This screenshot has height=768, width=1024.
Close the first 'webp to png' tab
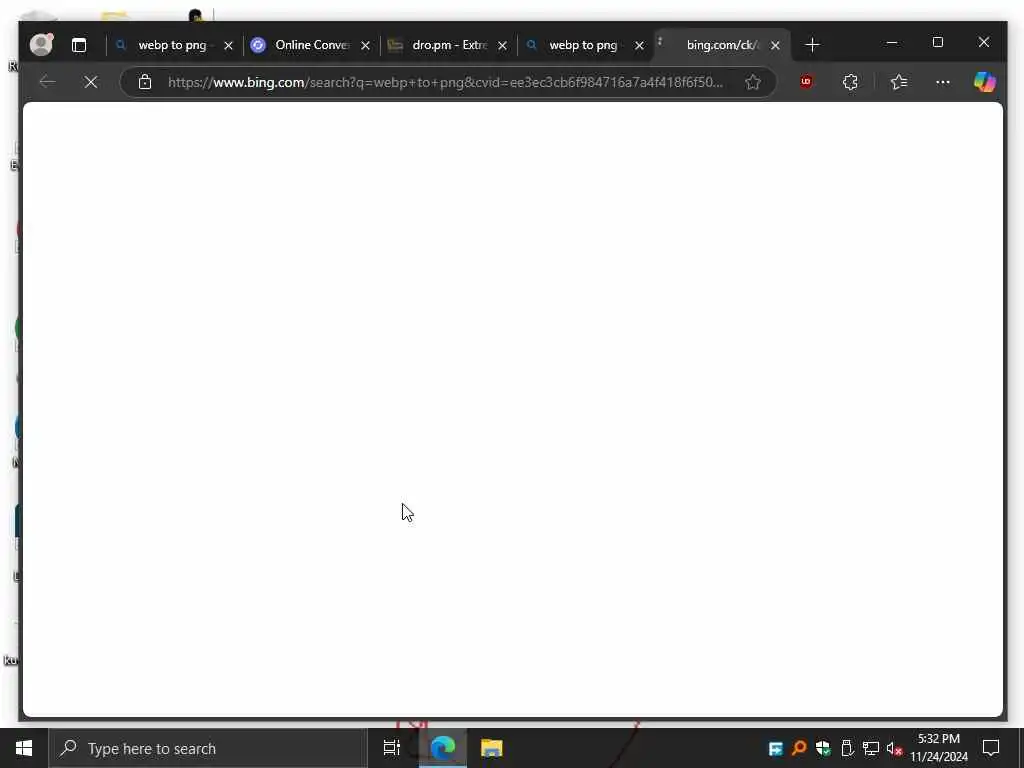pyautogui.click(x=229, y=45)
